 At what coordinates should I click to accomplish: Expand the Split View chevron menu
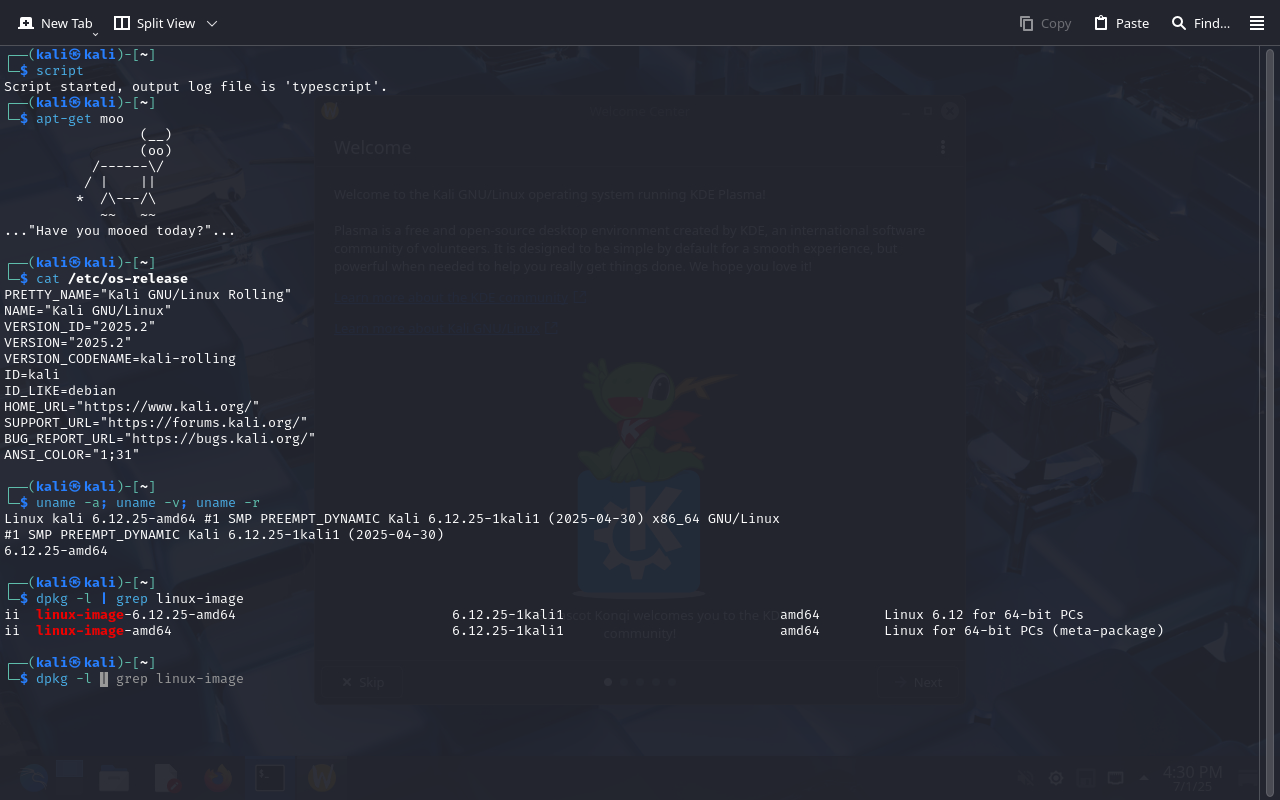212,23
